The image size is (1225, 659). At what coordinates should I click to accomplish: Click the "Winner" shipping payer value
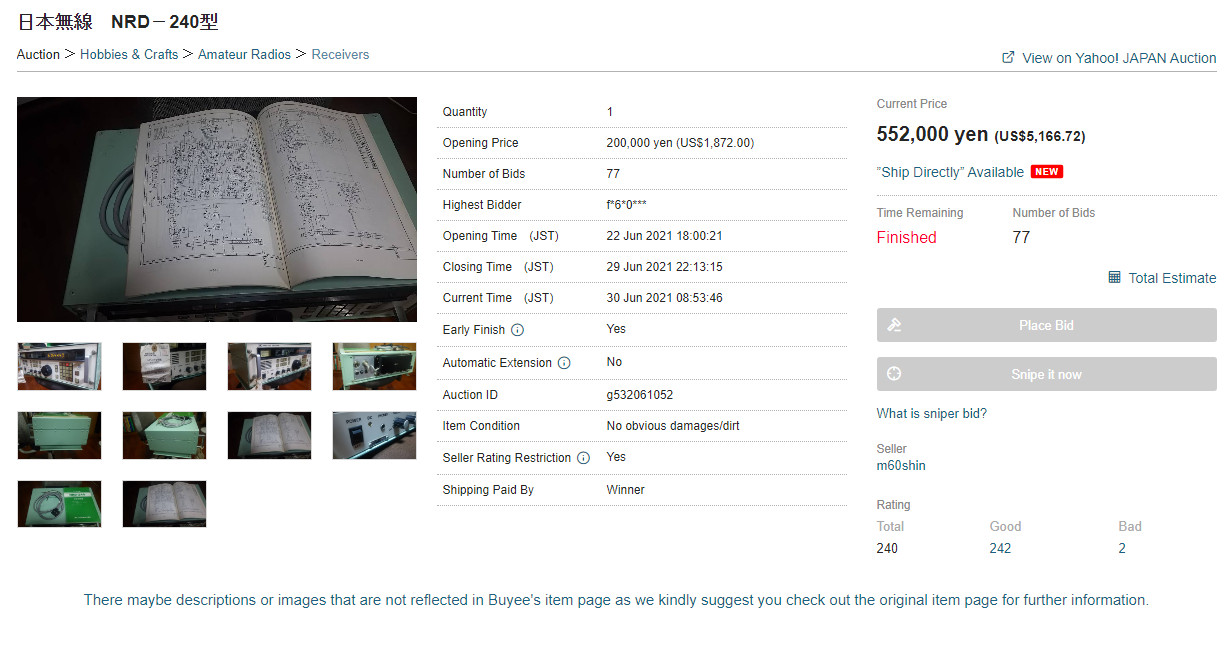[626, 490]
